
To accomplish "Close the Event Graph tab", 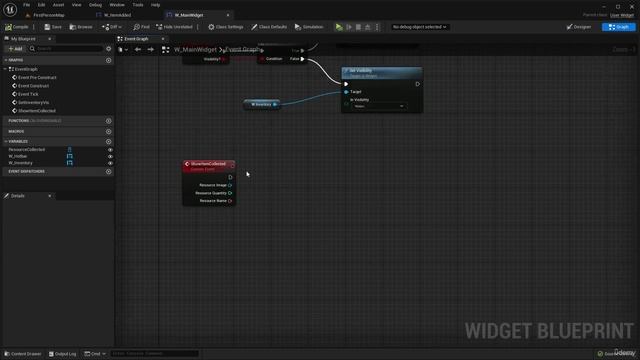I will 163,39.
